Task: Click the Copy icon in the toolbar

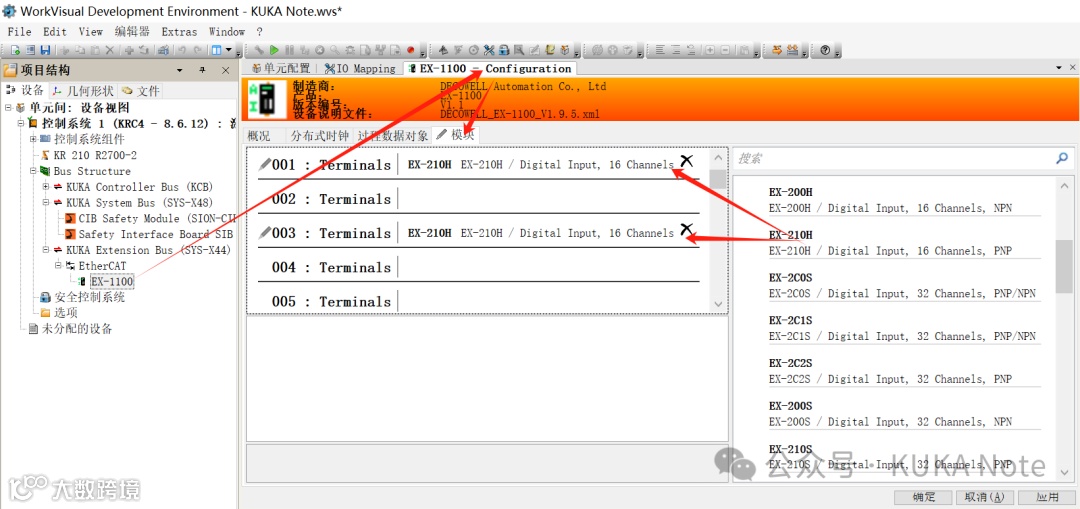Action: [80, 50]
